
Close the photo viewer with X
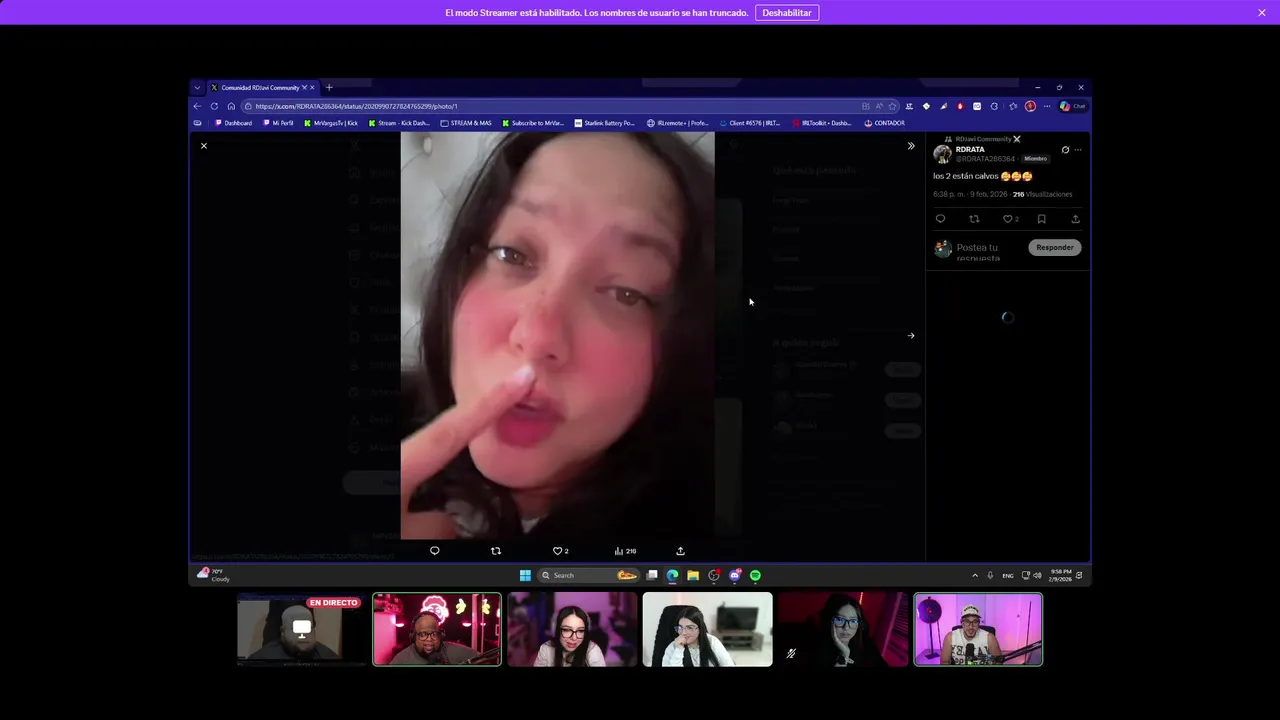point(204,146)
